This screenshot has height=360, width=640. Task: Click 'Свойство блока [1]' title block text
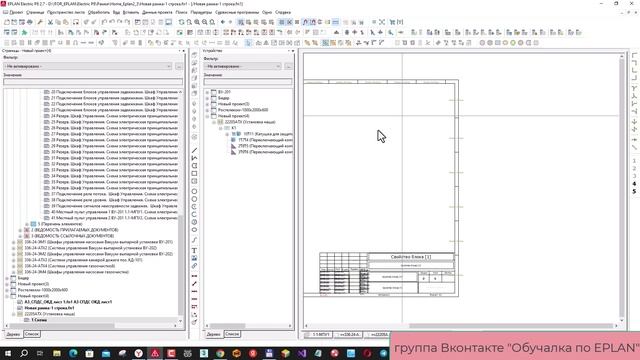tap(411, 257)
